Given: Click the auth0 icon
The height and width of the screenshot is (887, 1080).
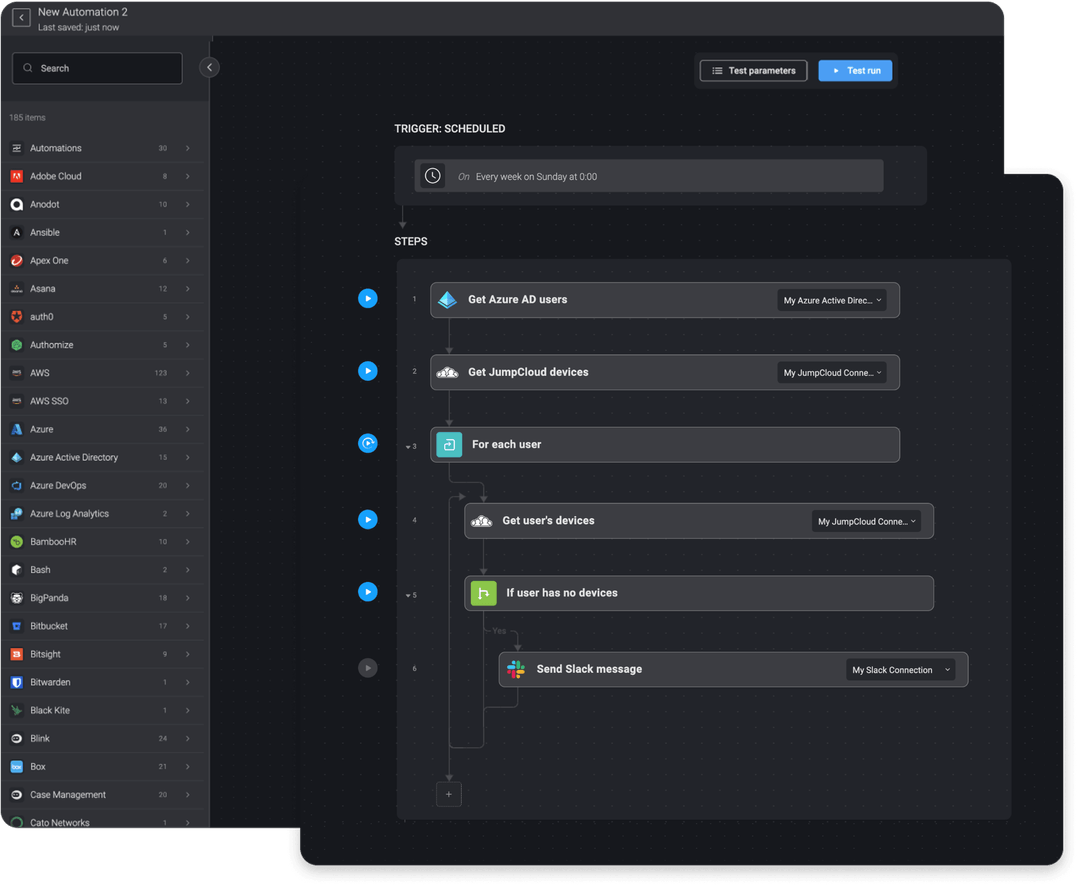Looking at the screenshot, I should [17, 317].
